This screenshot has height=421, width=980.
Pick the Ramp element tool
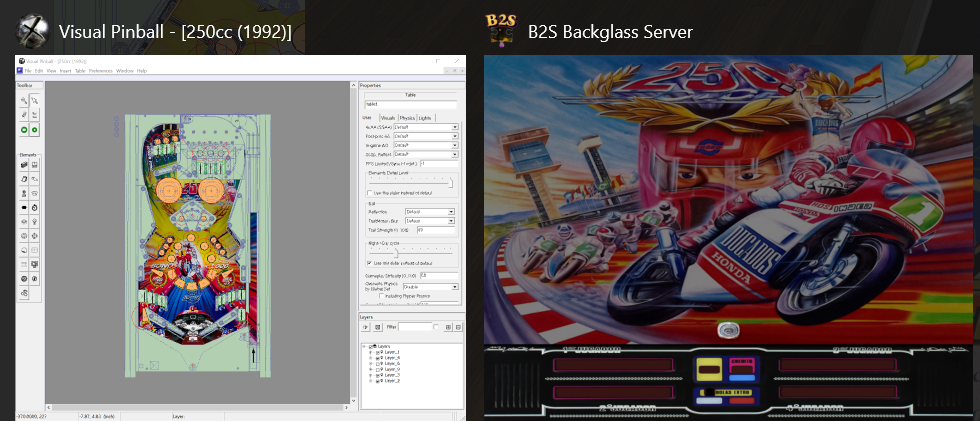pos(24,178)
